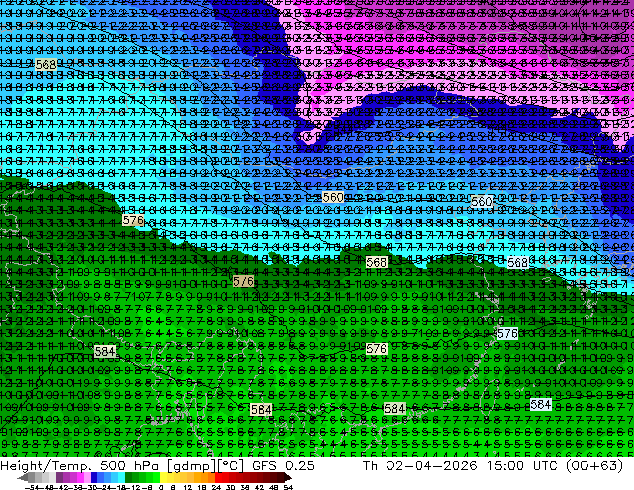
Task: Click the cream-colored 560 contour label
Action: (x=333, y=197)
